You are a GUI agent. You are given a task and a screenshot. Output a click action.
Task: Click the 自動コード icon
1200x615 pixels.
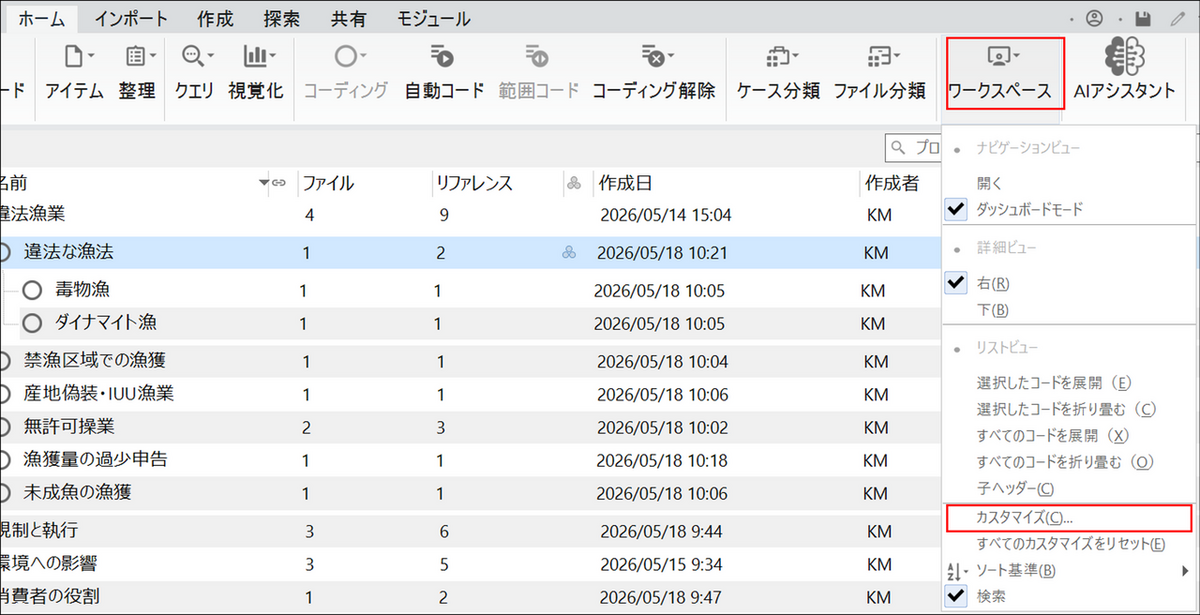tap(442, 56)
